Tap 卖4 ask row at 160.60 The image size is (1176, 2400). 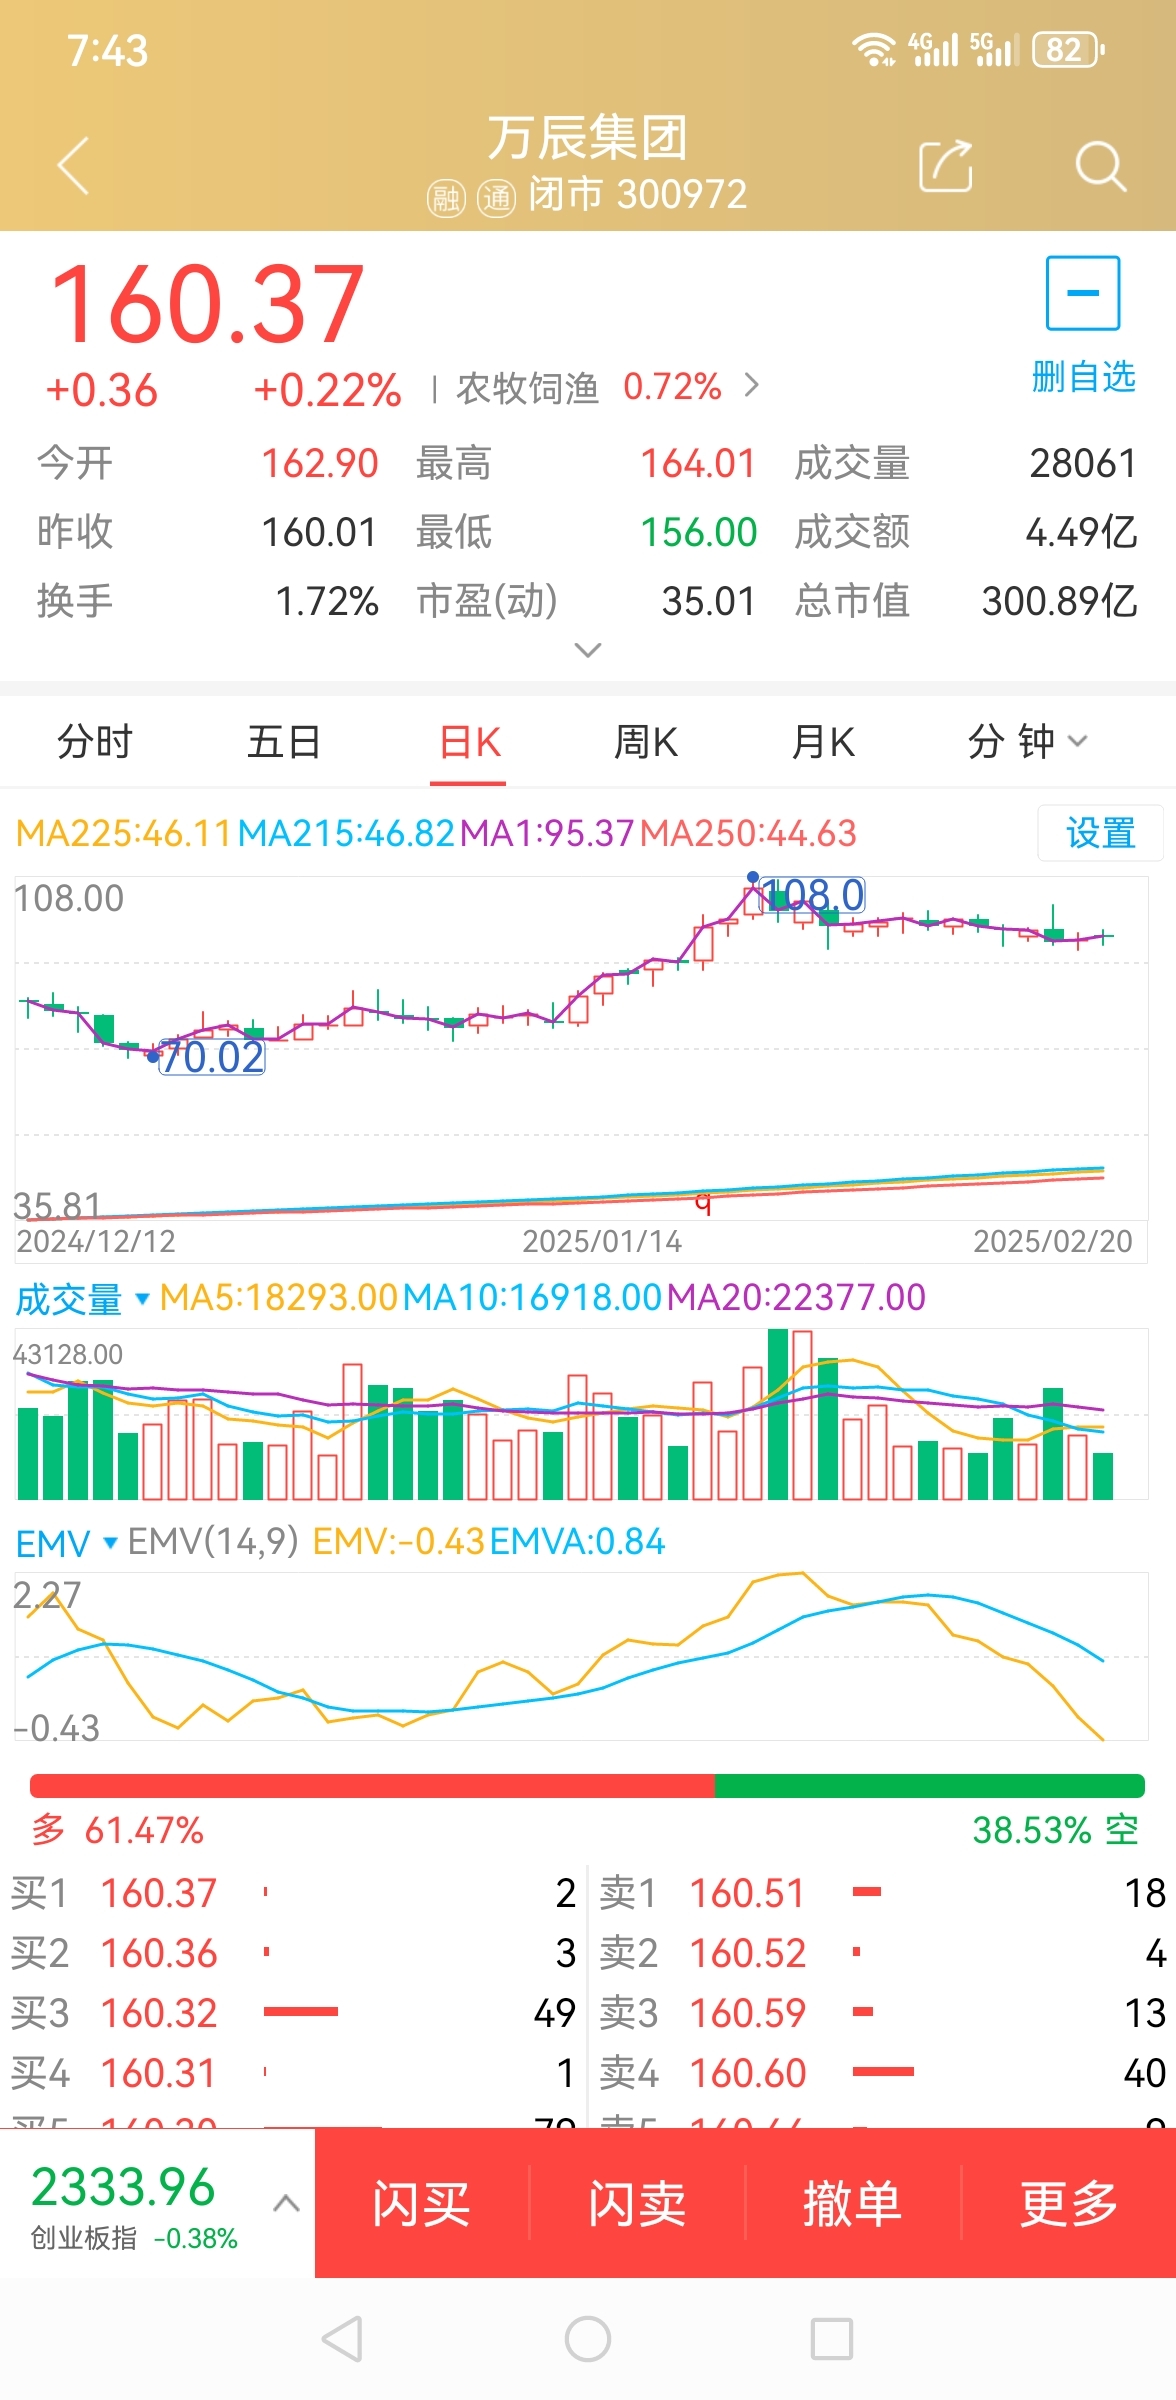click(x=883, y=2073)
